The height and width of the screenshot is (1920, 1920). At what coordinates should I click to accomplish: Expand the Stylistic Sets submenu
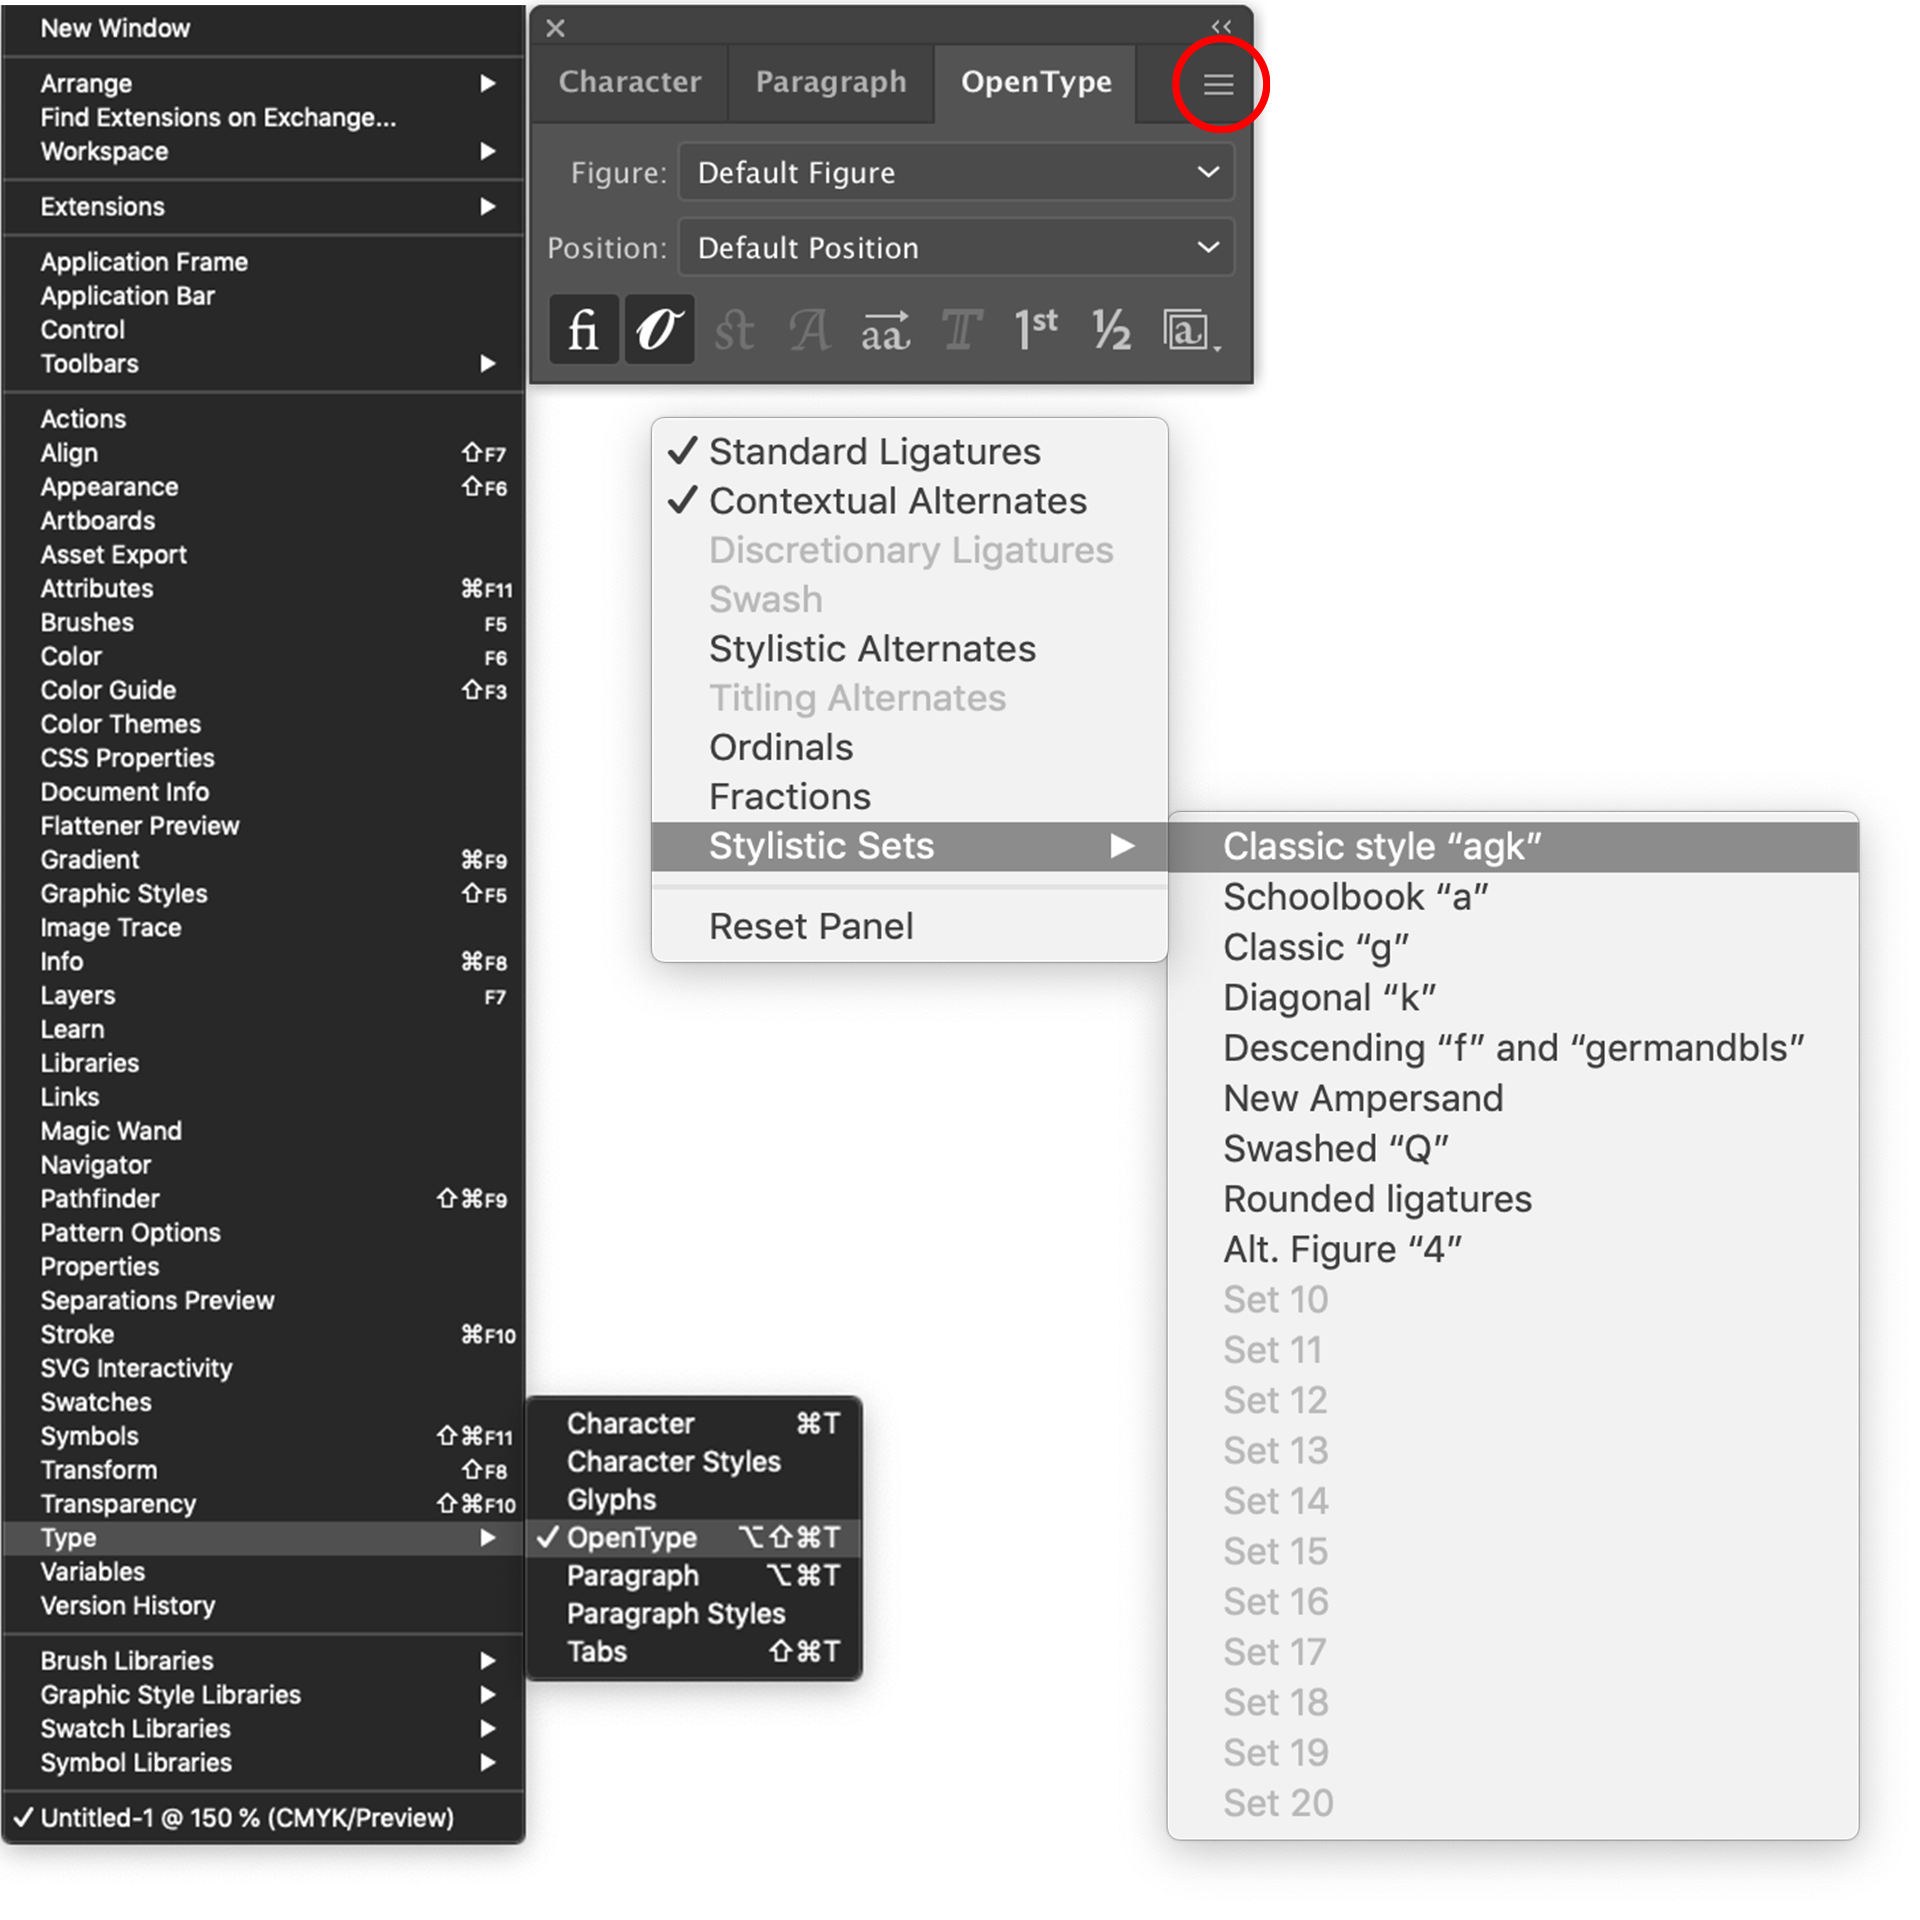tap(909, 846)
